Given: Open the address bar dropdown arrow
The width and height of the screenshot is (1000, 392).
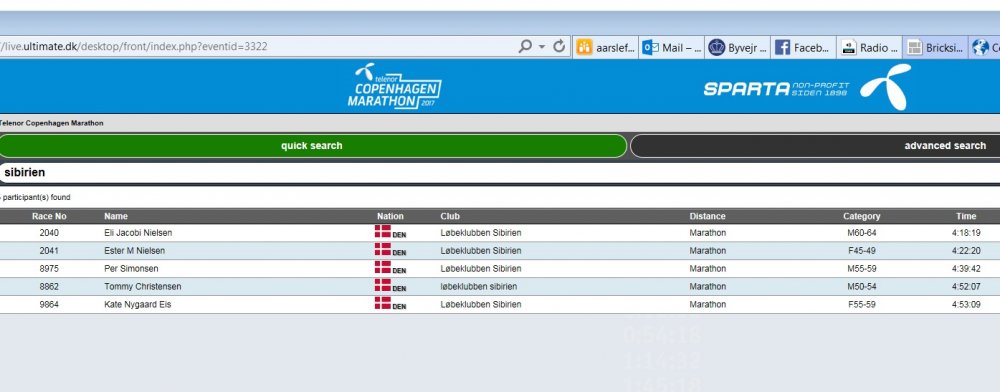Looking at the screenshot, I should (542, 47).
